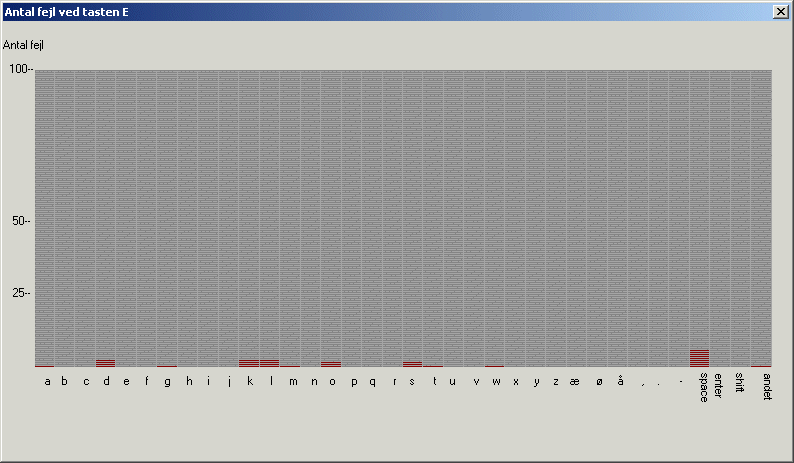Click the 100 mark on the y-axis
The image size is (794, 463).
click(20, 69)
